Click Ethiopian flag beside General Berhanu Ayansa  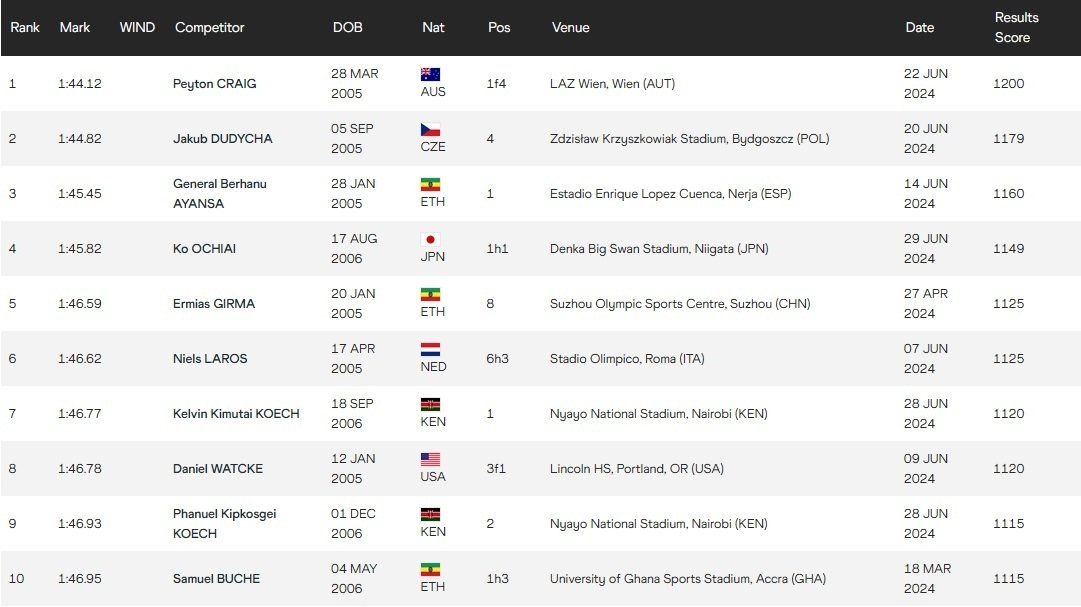(x=431, y=184)
